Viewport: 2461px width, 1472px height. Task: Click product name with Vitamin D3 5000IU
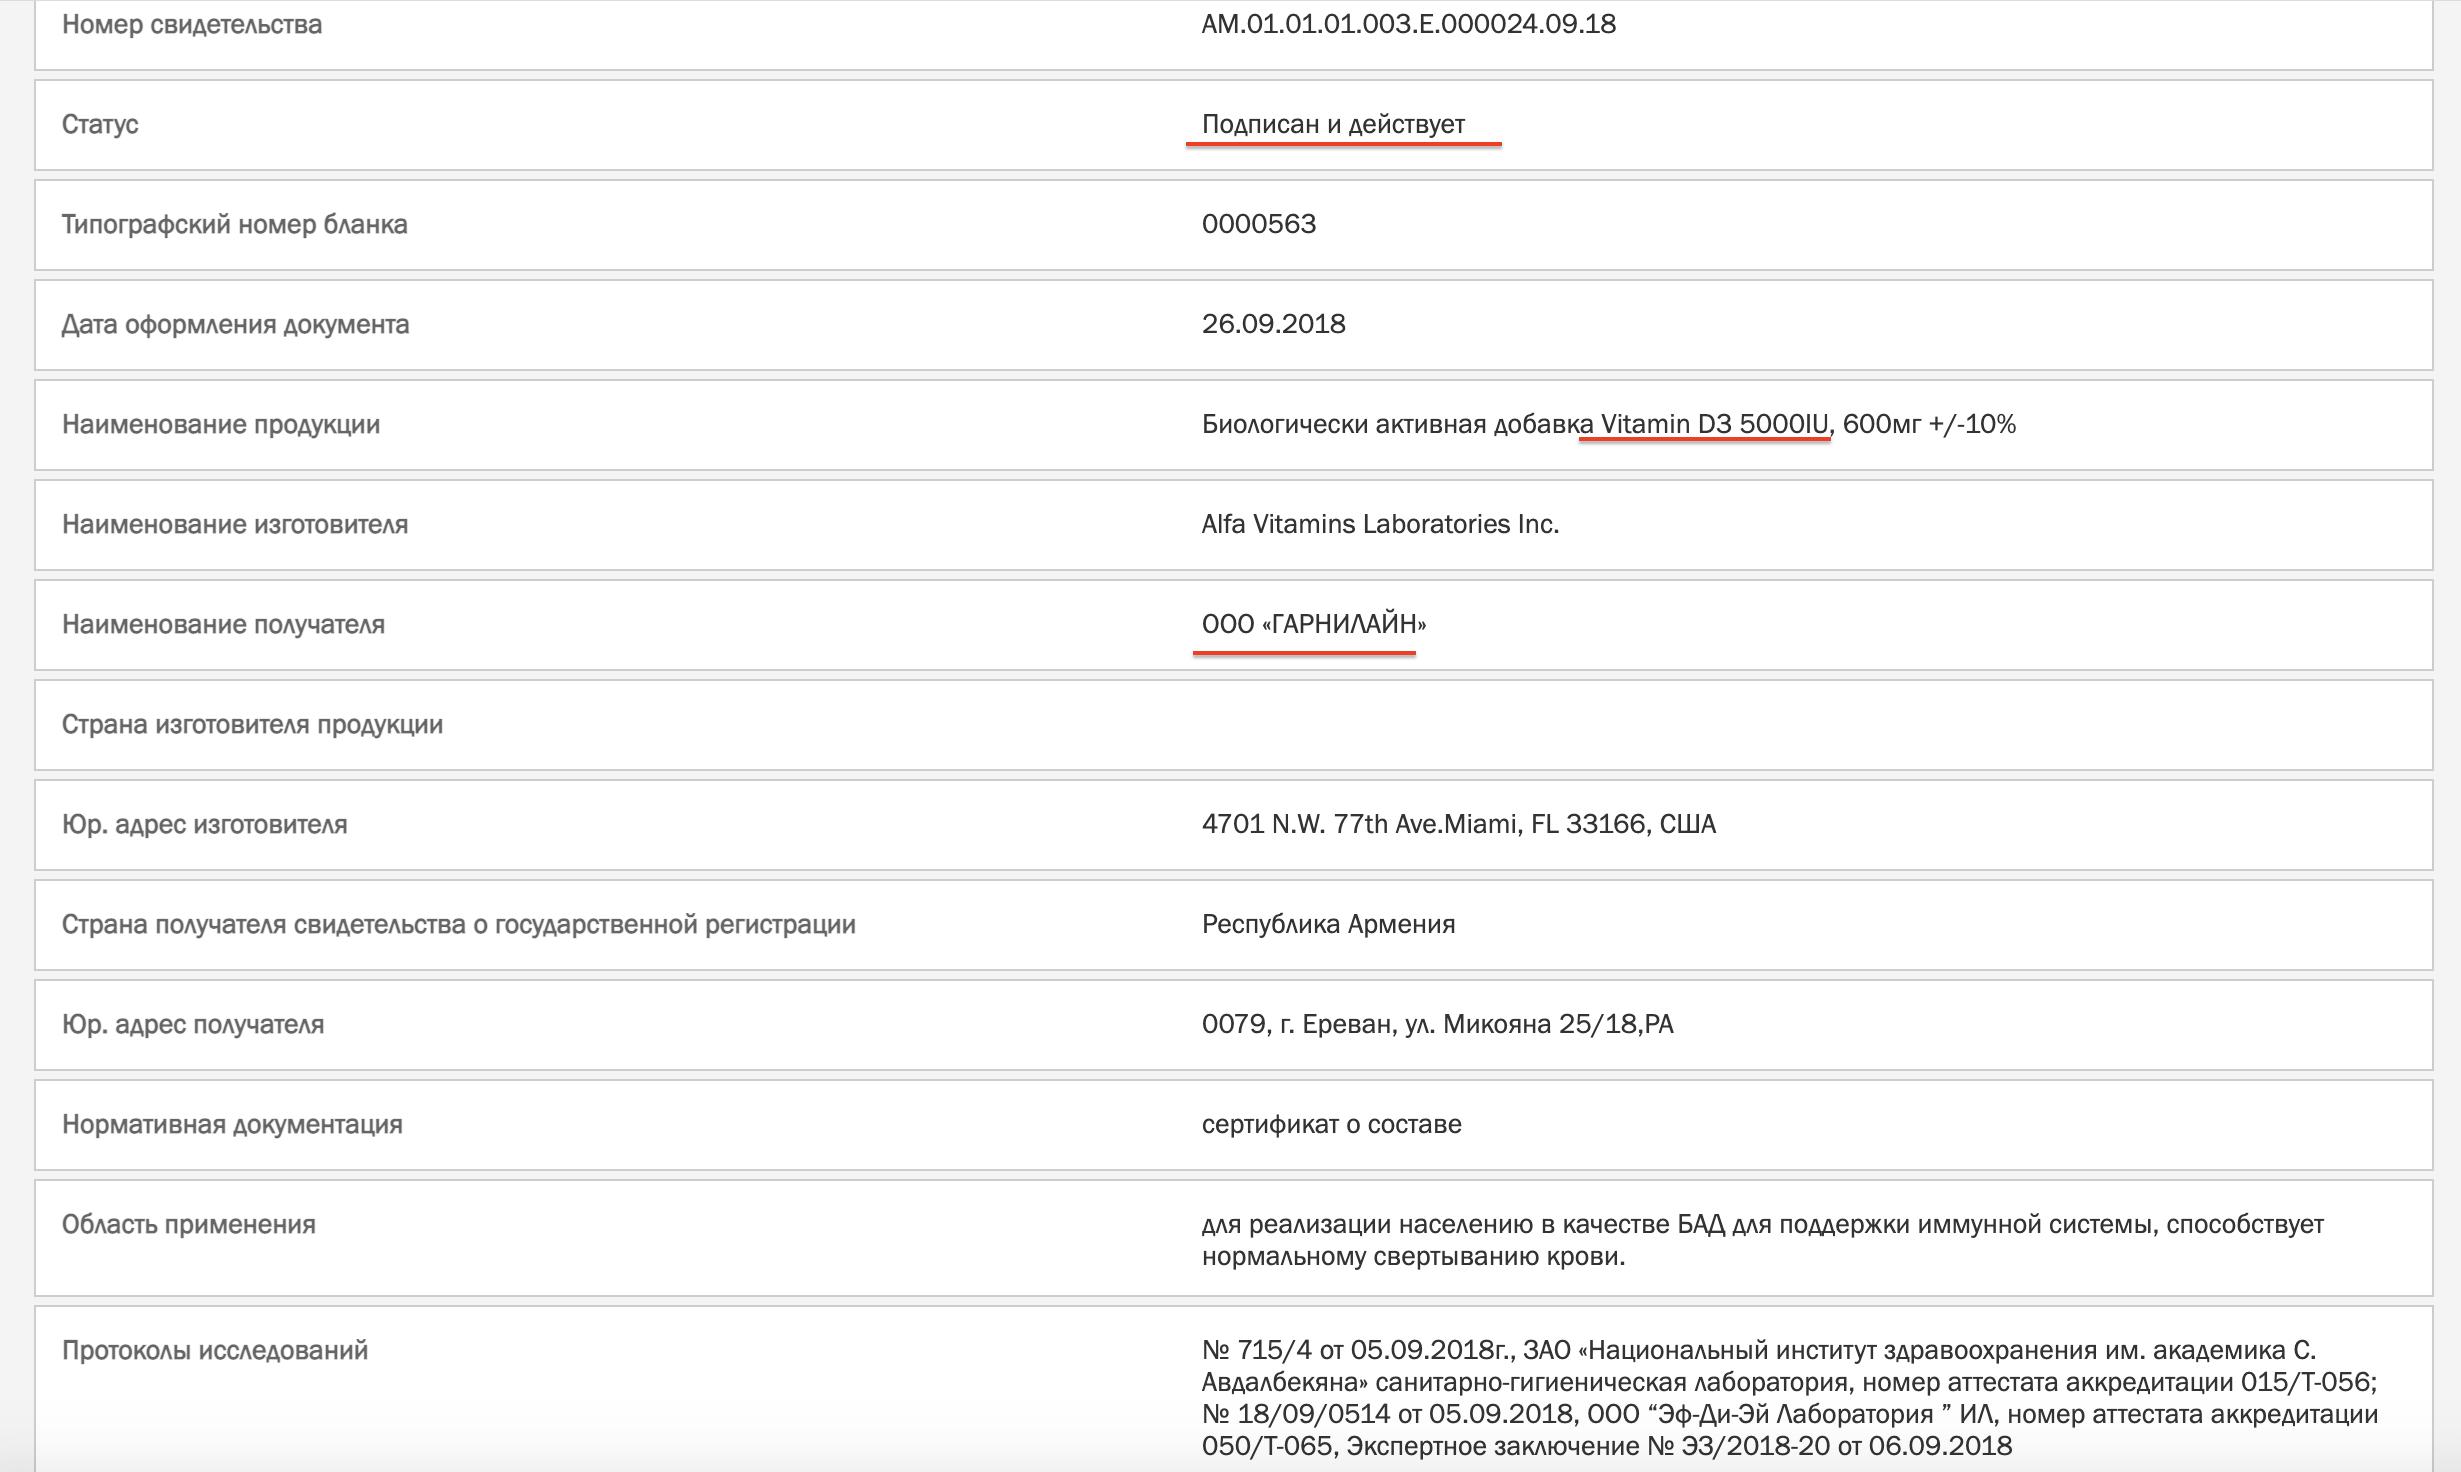click(x=1608, y=424)
